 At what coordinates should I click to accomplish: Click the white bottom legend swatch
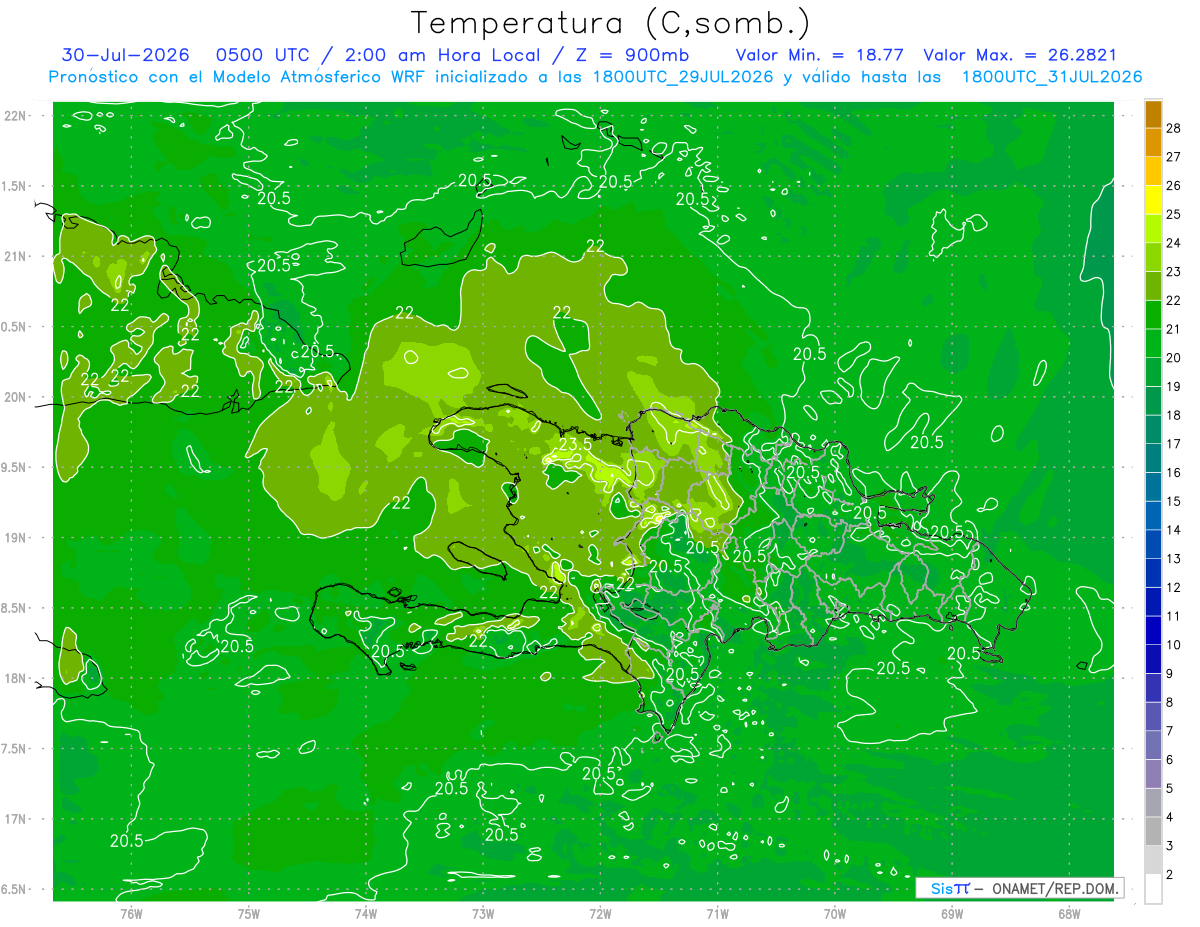tap(1153, 889)
